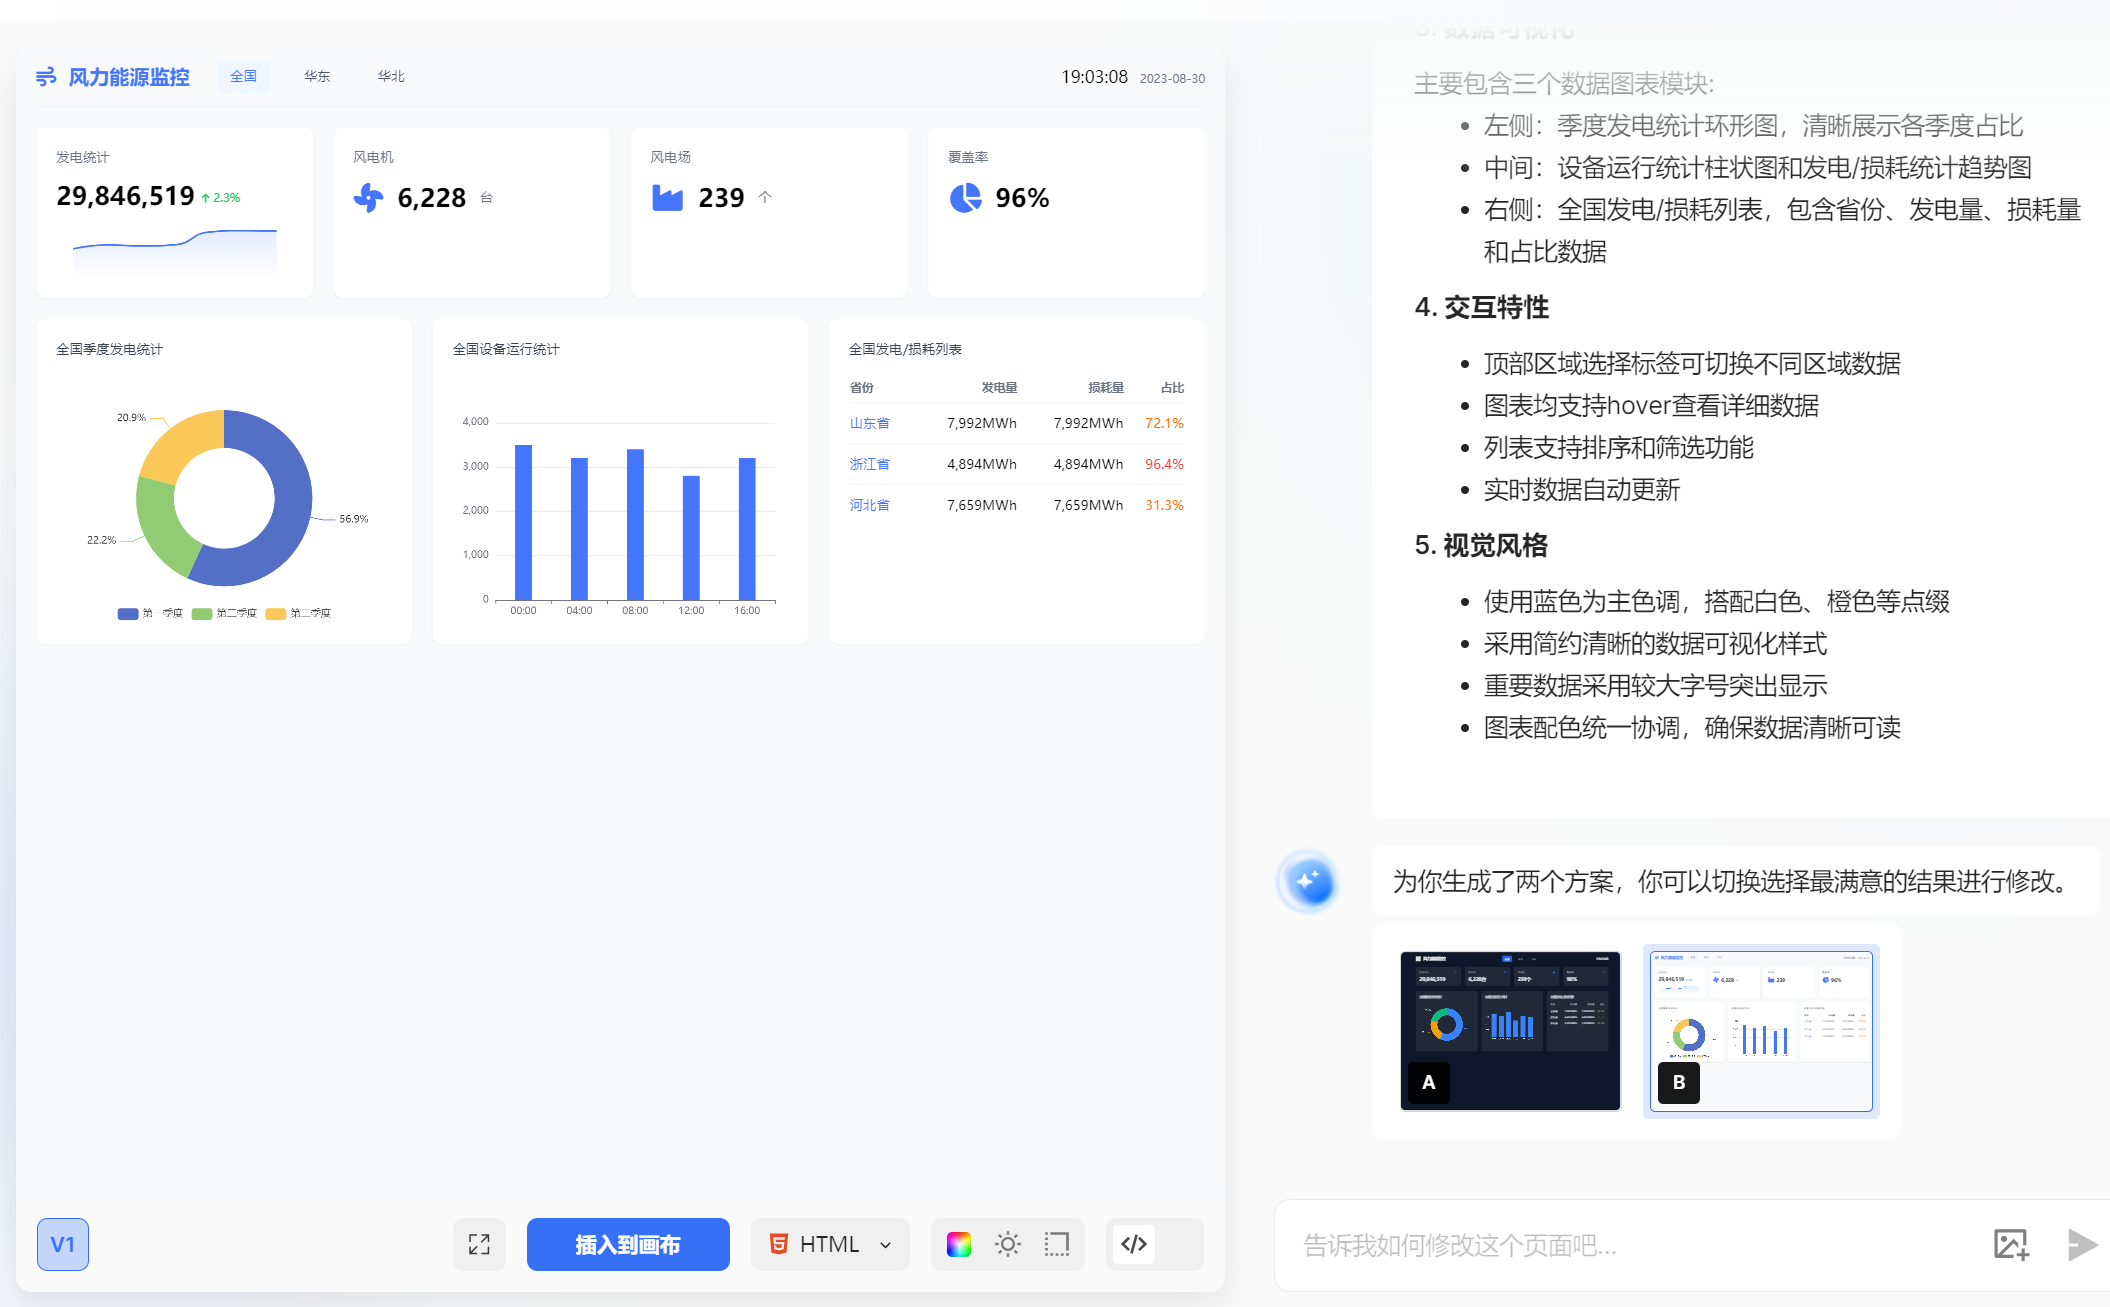The height and width of the screenshot is (1307, 2110).
Task: Click the send message arrow icon
Action: [2082, 1244]
